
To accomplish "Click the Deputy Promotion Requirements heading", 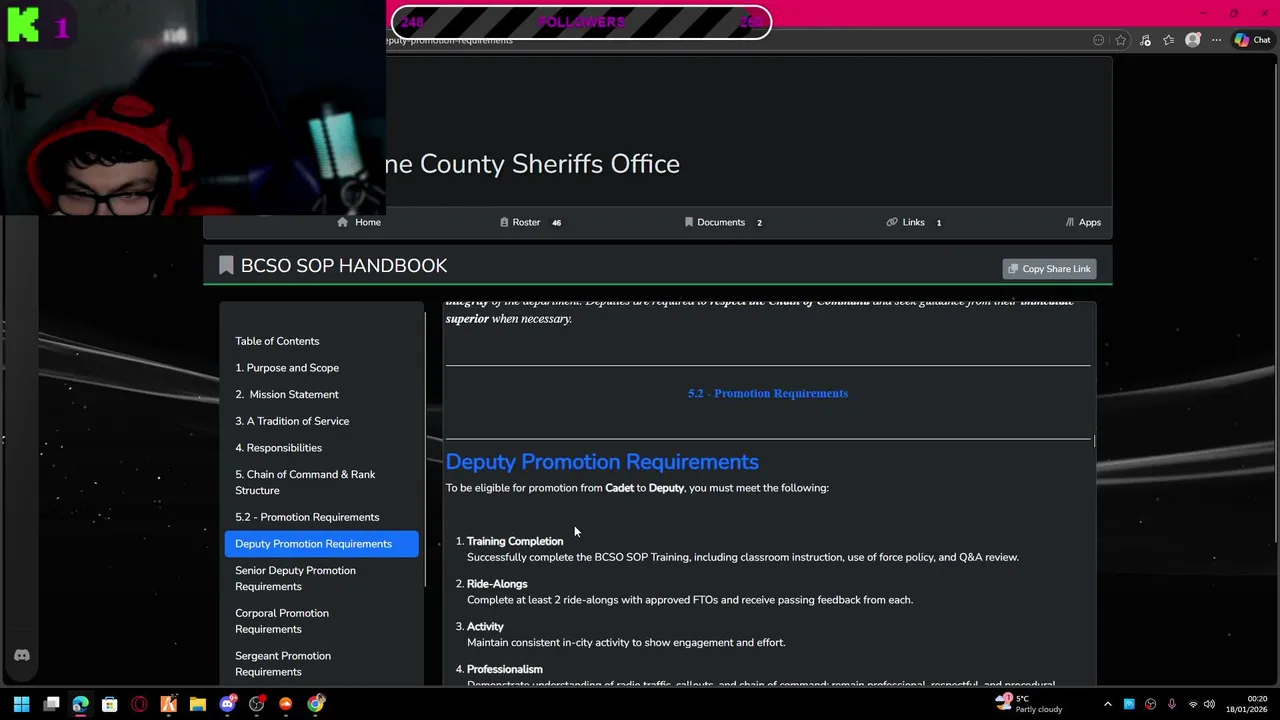I will point(602,462).
